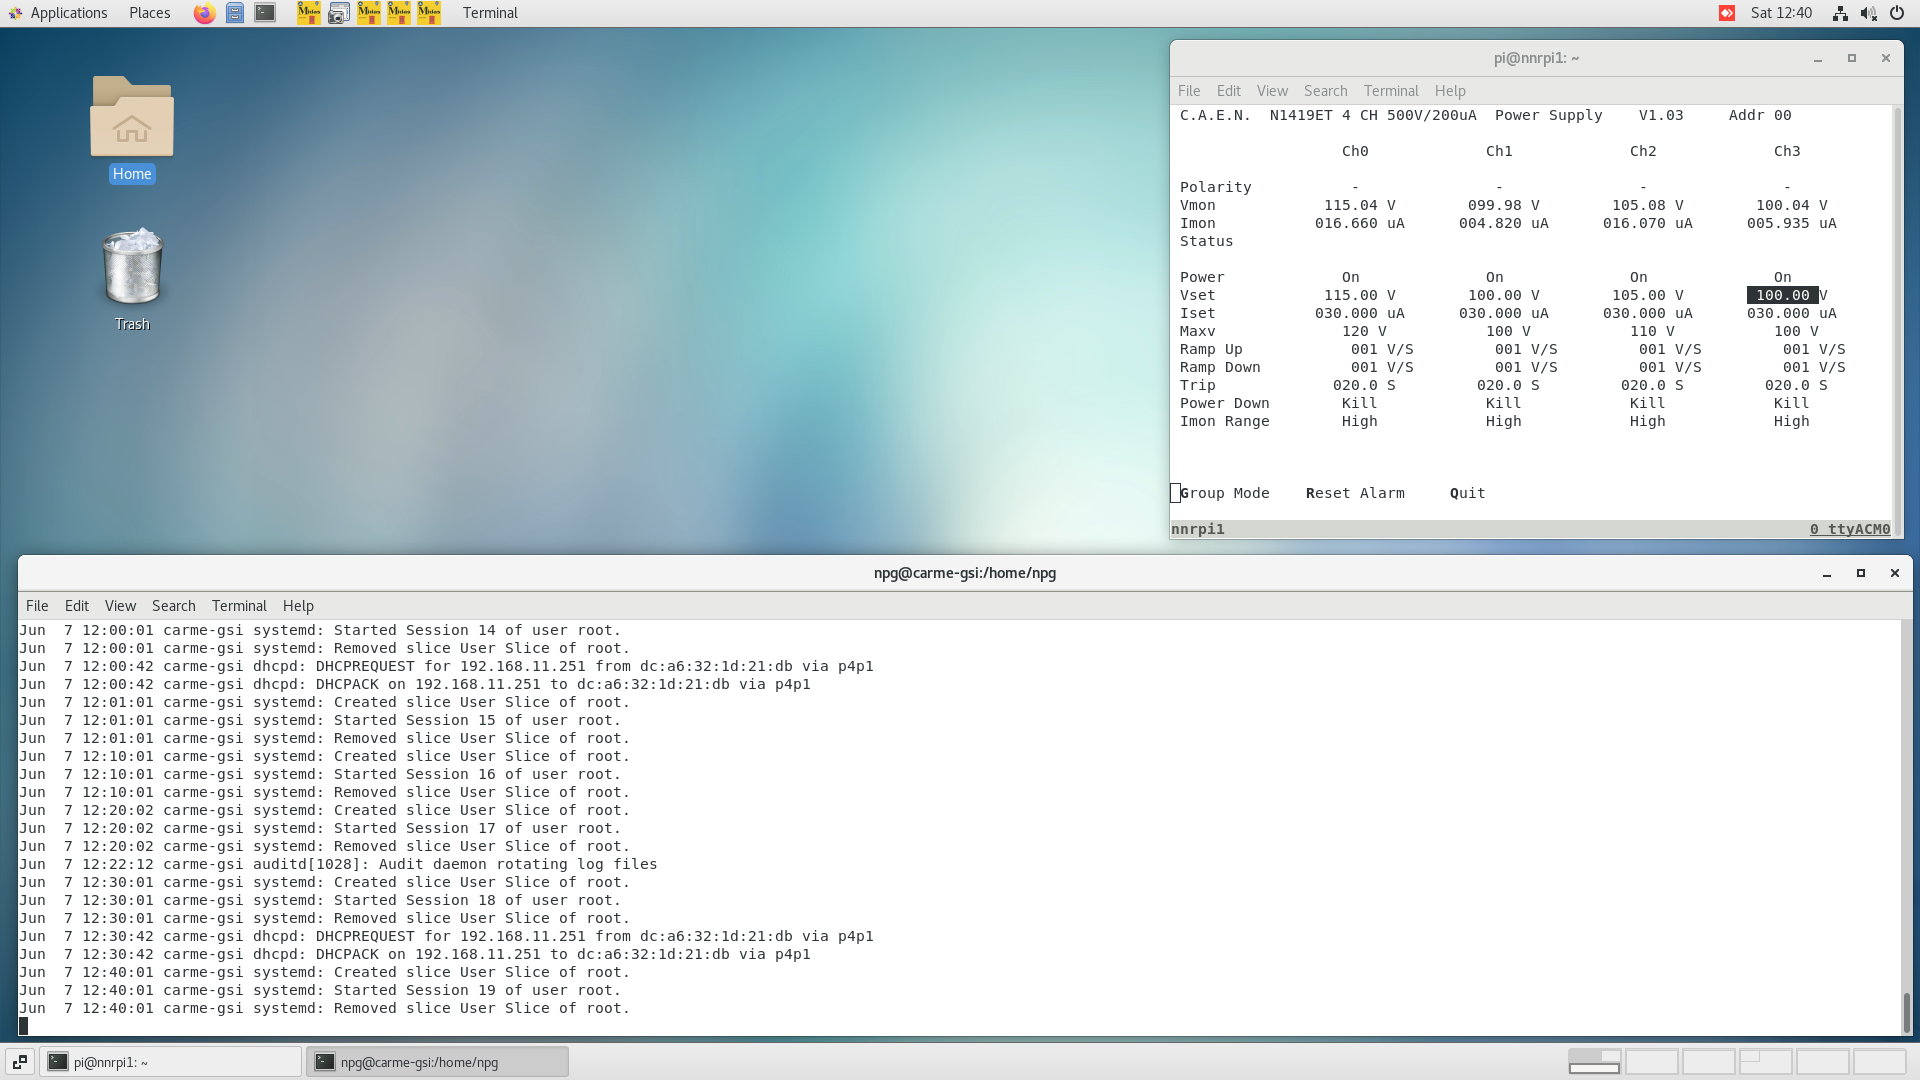
Task: Open the clock and calendar dropdown
Action: [1781, 13]
